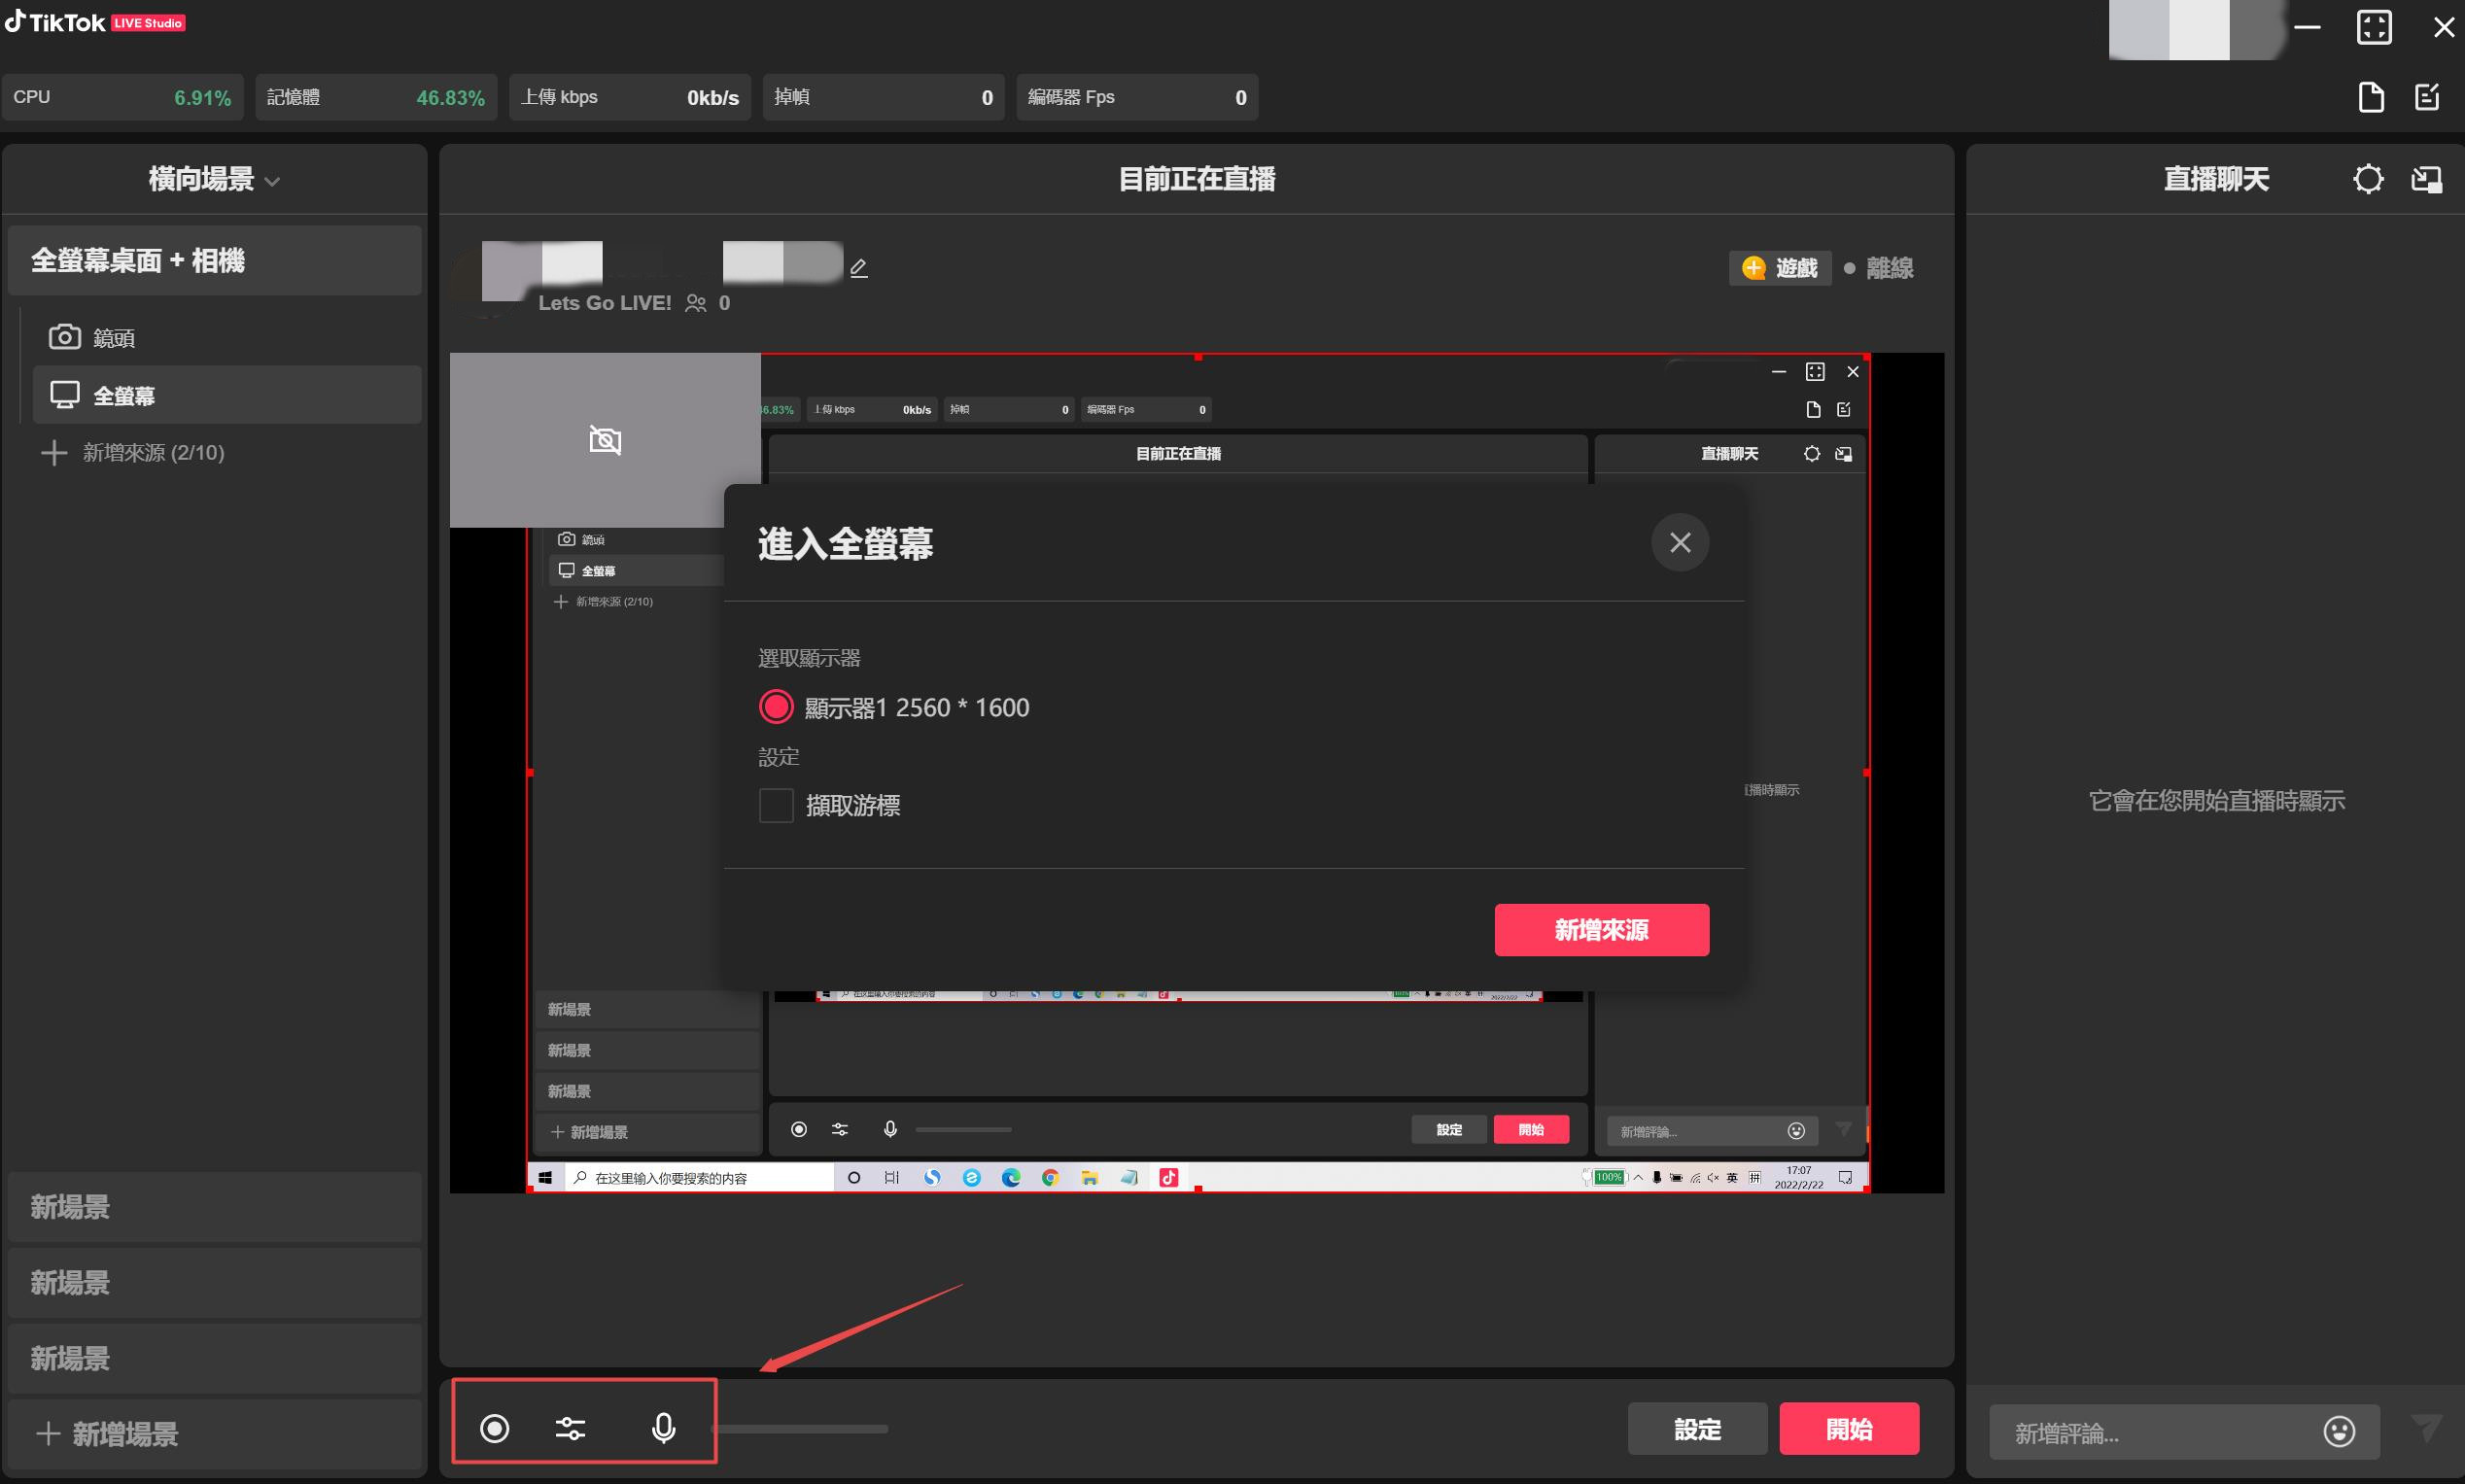
Task: Click the emoji smiley in comment box
Action: pyautogui.click(x=2338, y=1431)
